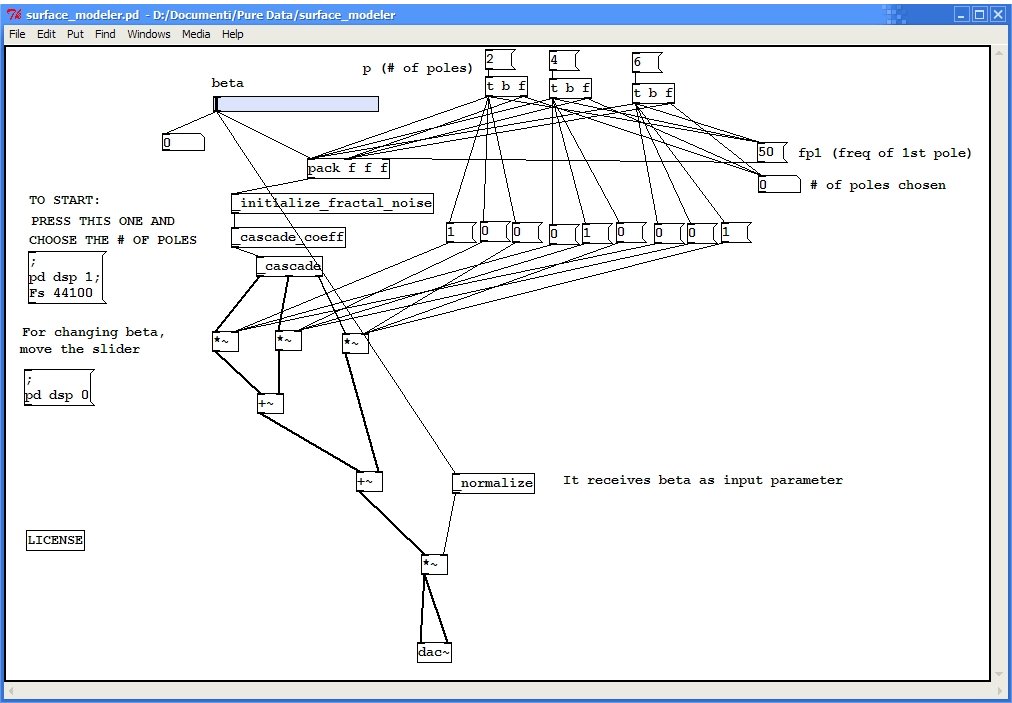Select the _cascade_coeff object
The image size is (1012, 703).
click(288, 238)
